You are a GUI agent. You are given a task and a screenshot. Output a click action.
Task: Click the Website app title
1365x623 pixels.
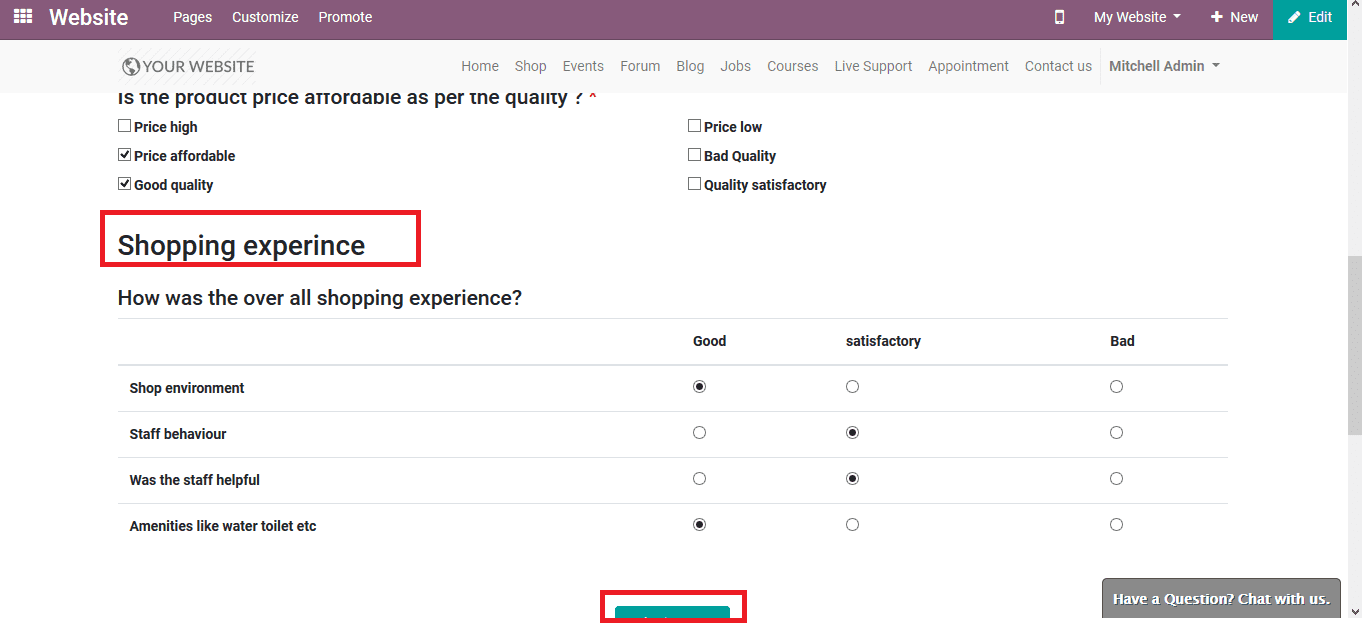pyautogui.click(x=89, y=17)
